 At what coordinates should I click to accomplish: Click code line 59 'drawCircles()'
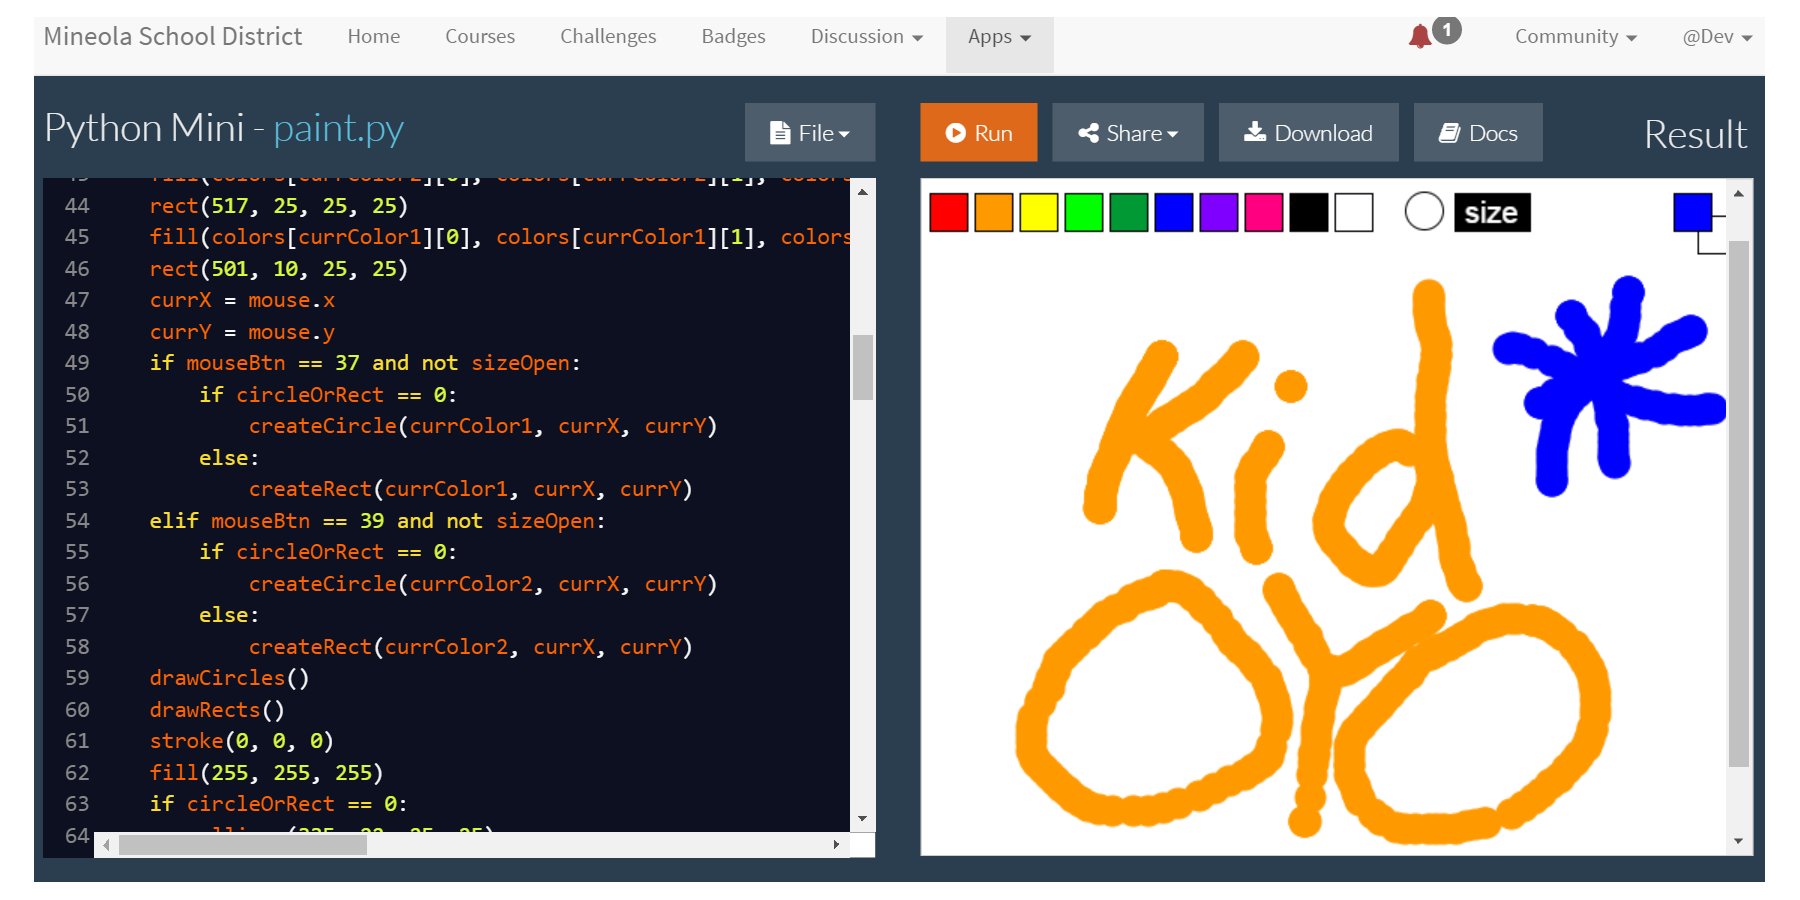(x=229, y=678)
